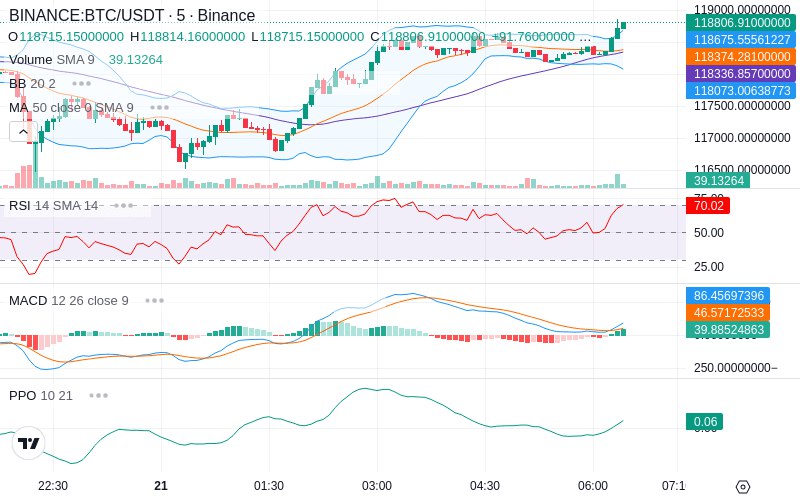
Task: Open more options for BB 20 2
Action: (x=82, y=84)
